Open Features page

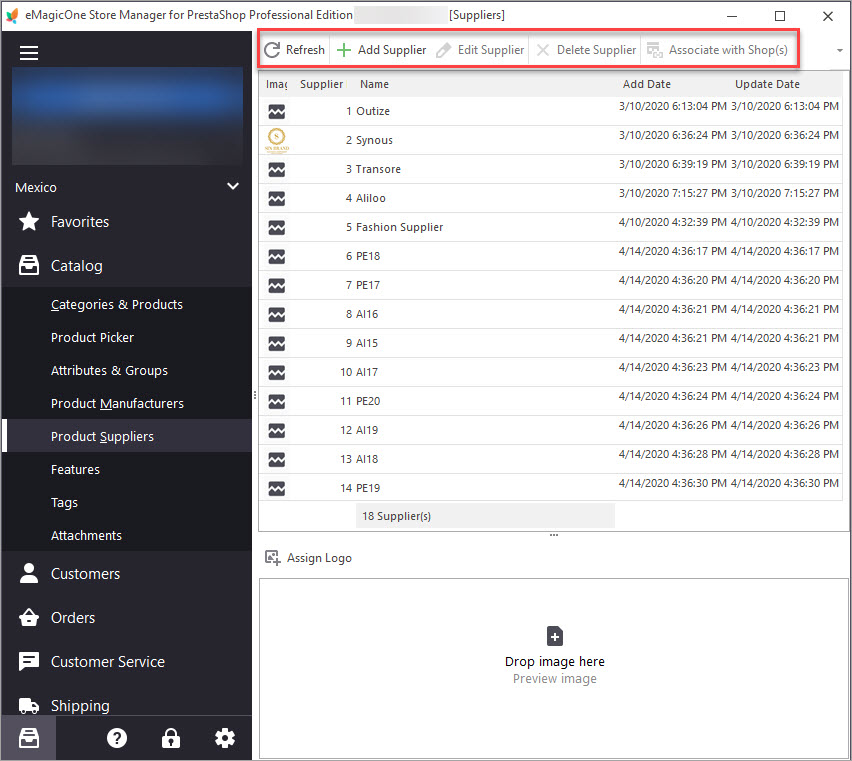tap(76, 469)
